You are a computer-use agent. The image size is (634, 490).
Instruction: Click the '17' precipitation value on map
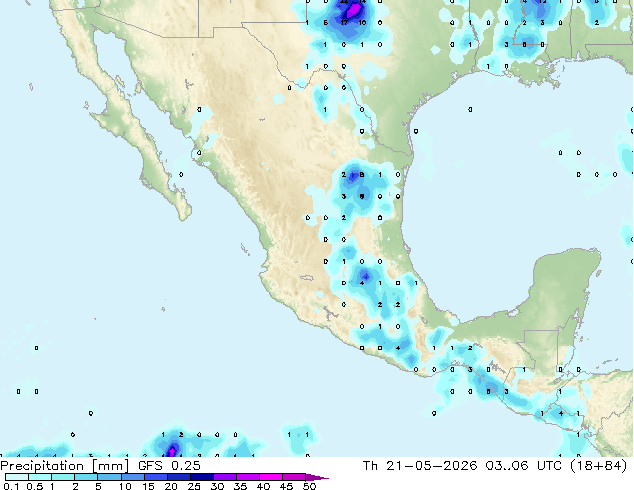344,23
